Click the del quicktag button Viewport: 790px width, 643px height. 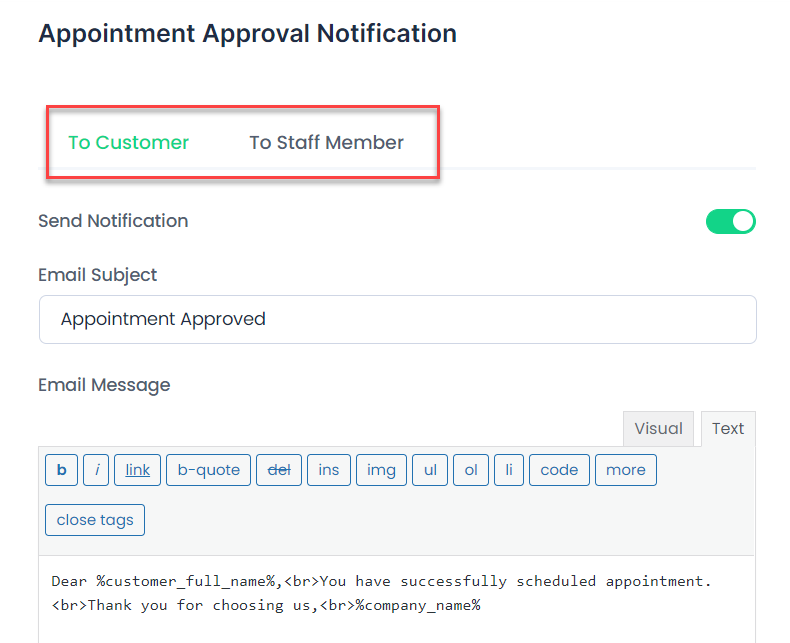tap(279, 470)
